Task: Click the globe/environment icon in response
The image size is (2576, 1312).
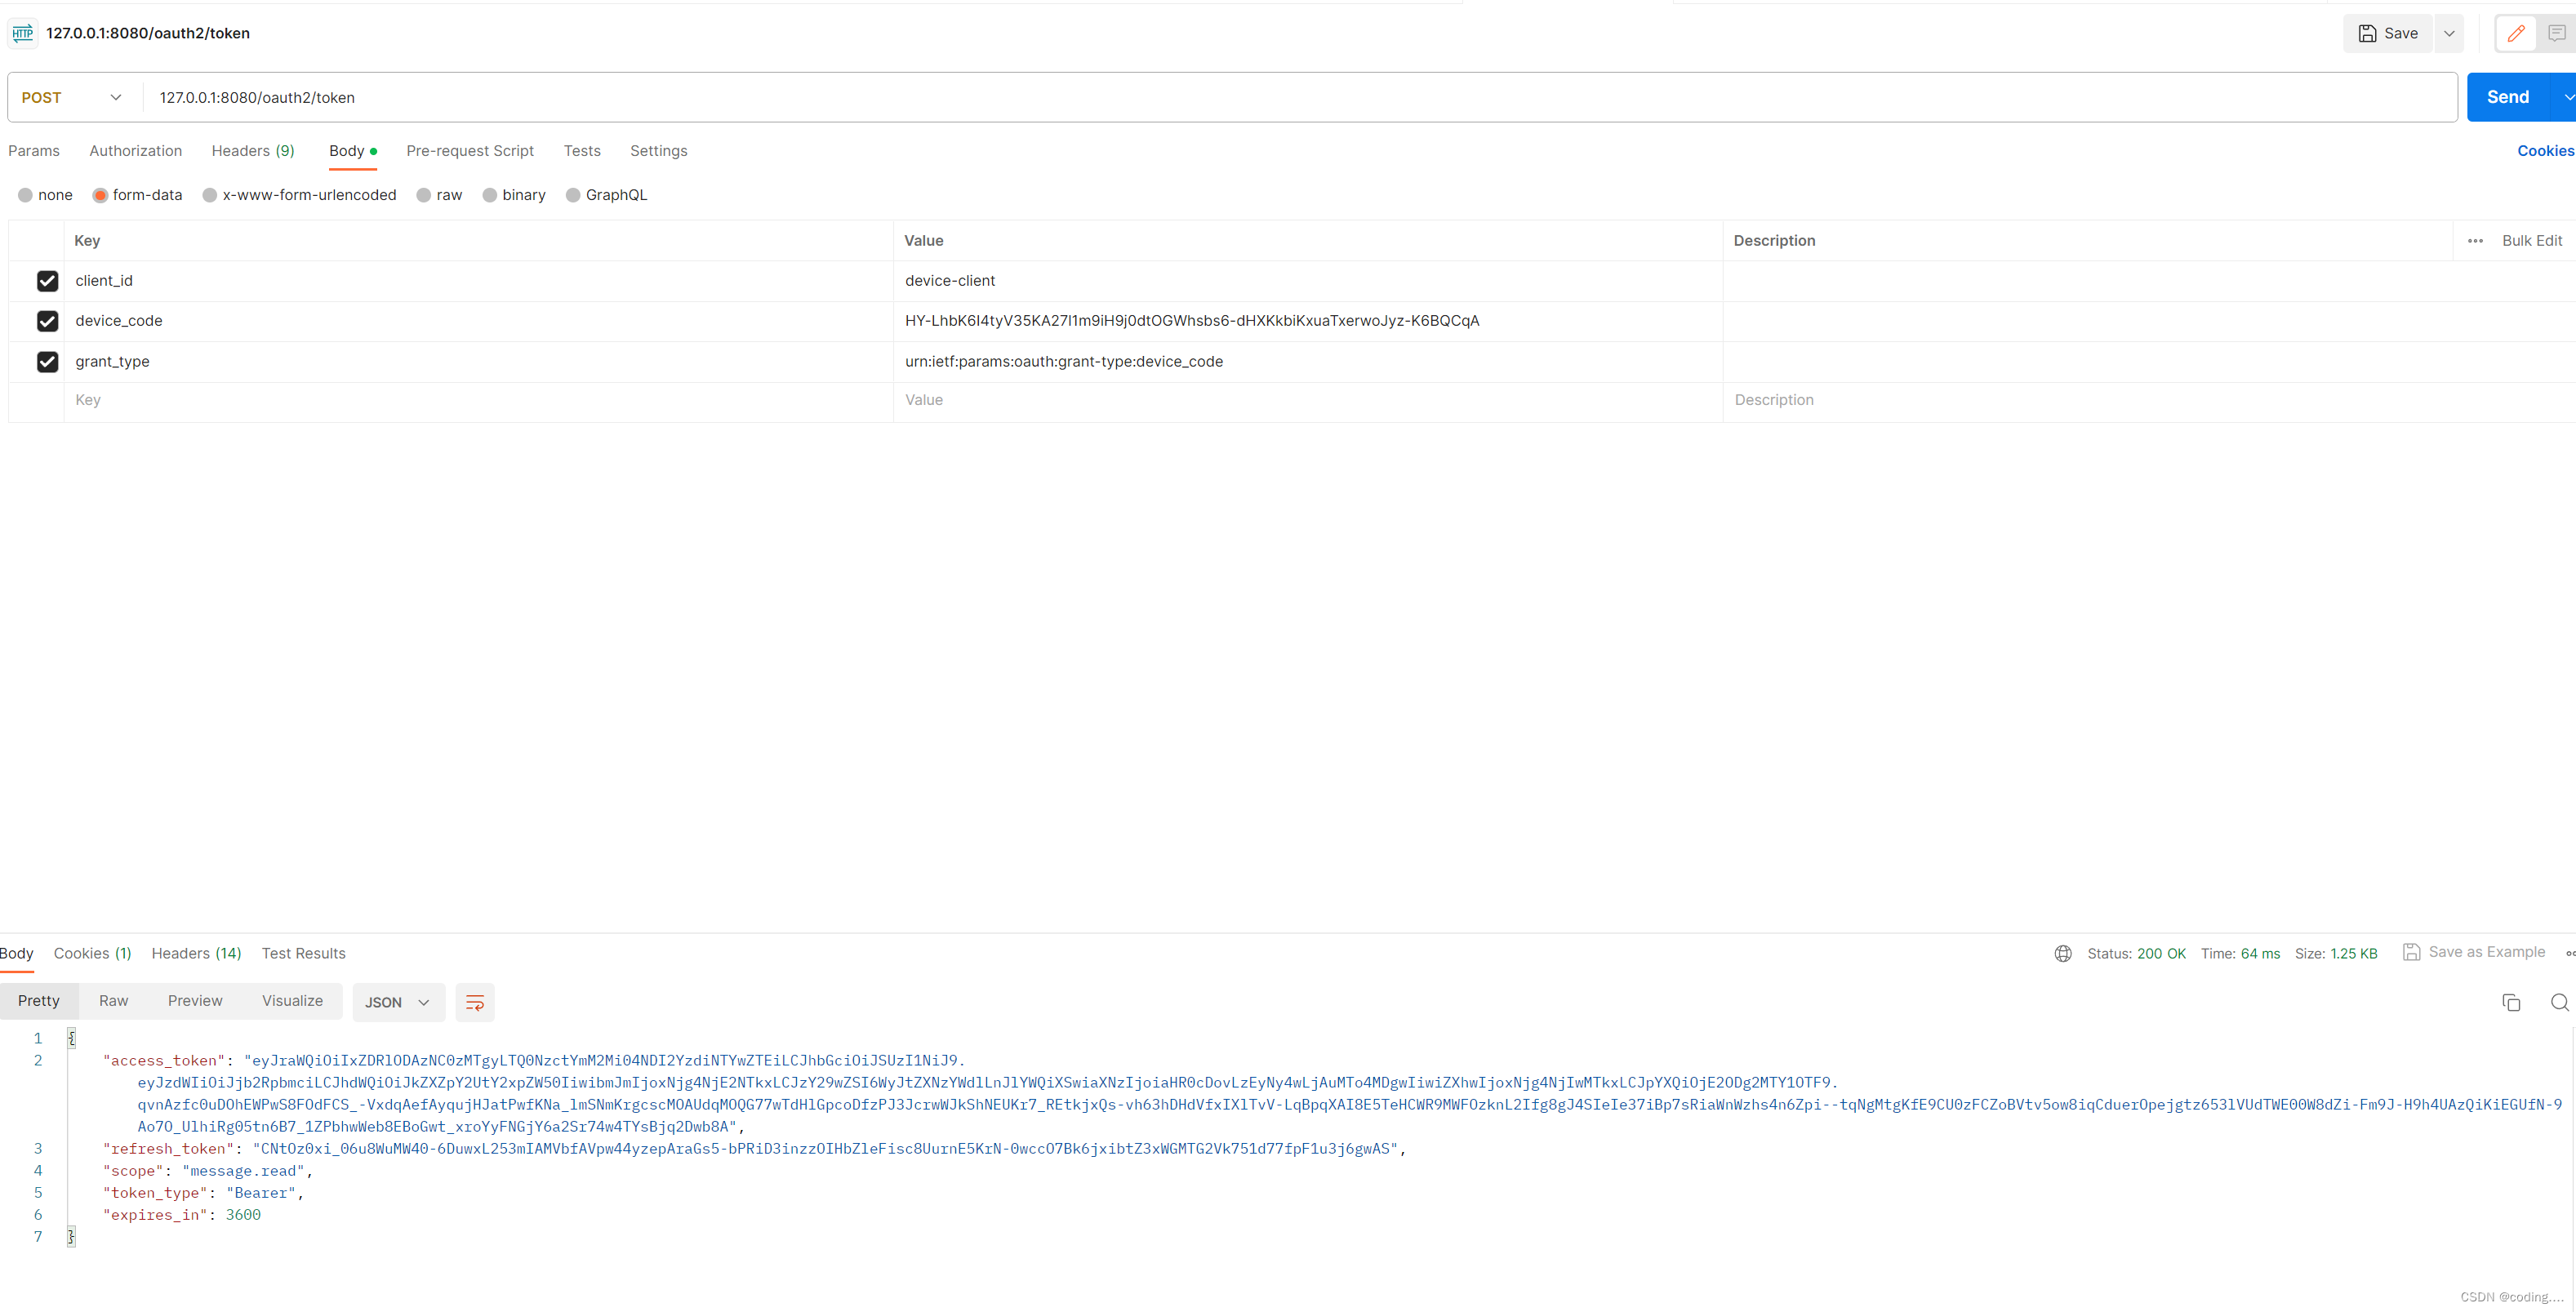Action: (x=2061, y=954)
